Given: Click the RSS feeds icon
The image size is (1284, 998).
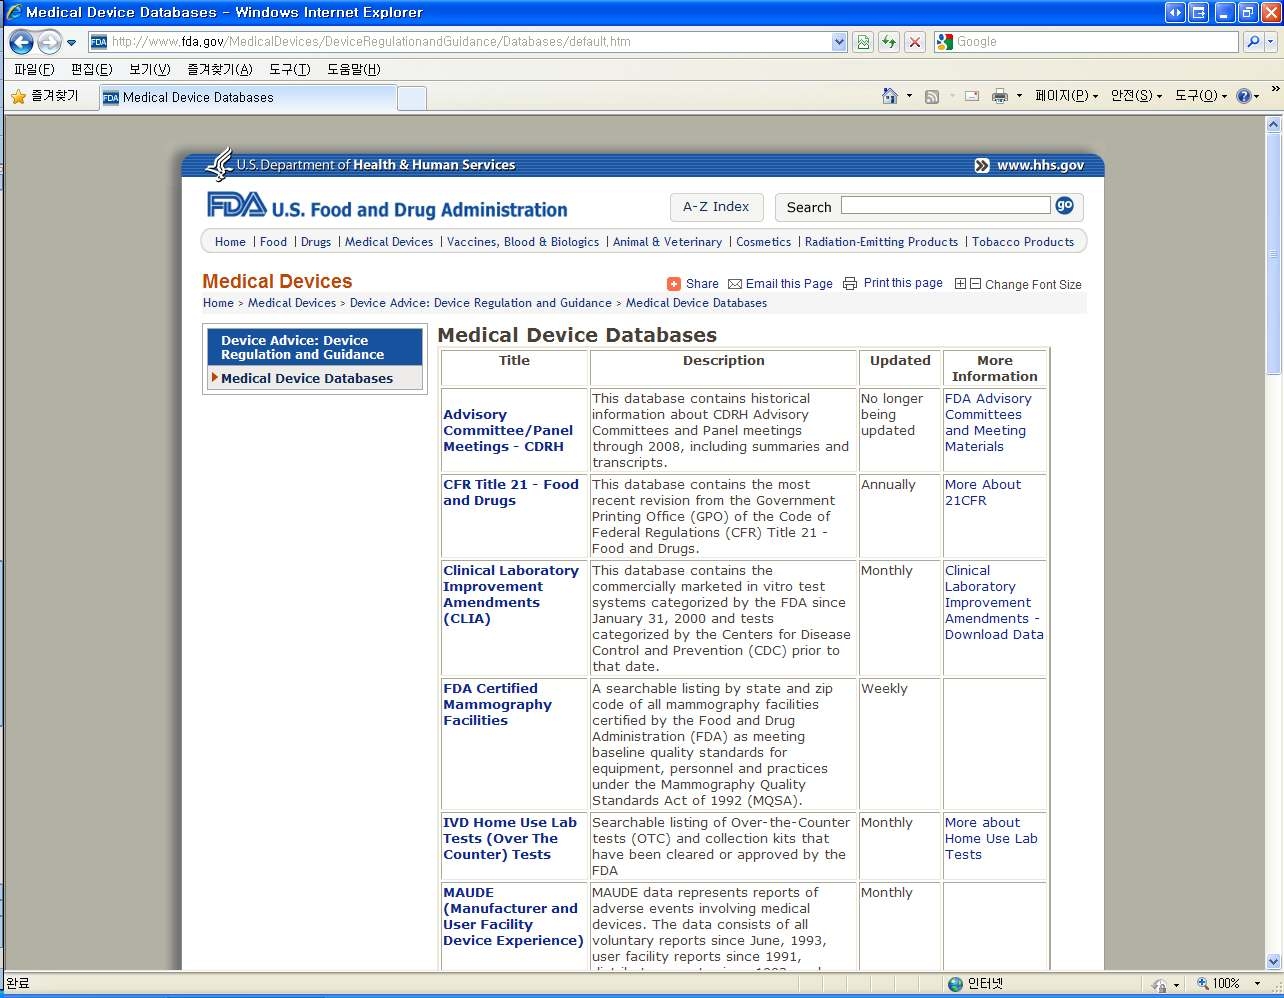Looking at the screenshot, I should (932, 97).
